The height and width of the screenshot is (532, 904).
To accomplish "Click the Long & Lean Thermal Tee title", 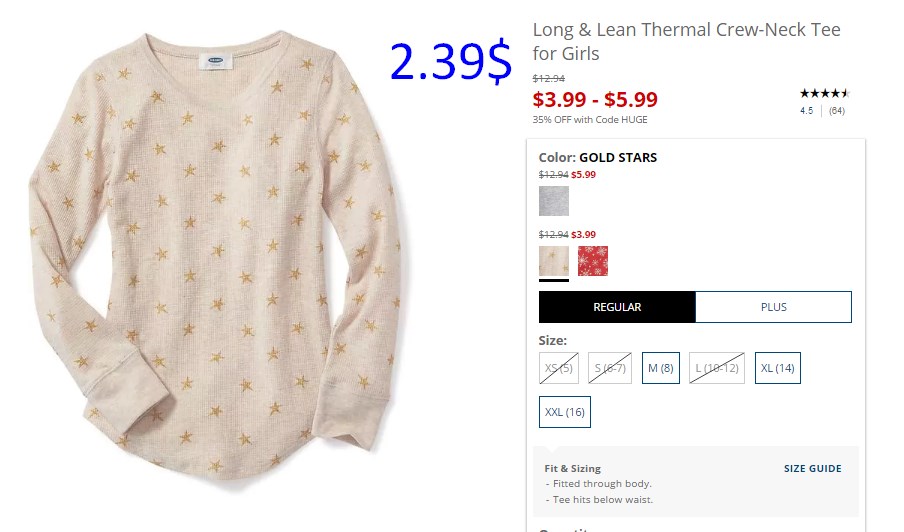I will [686, 41].
